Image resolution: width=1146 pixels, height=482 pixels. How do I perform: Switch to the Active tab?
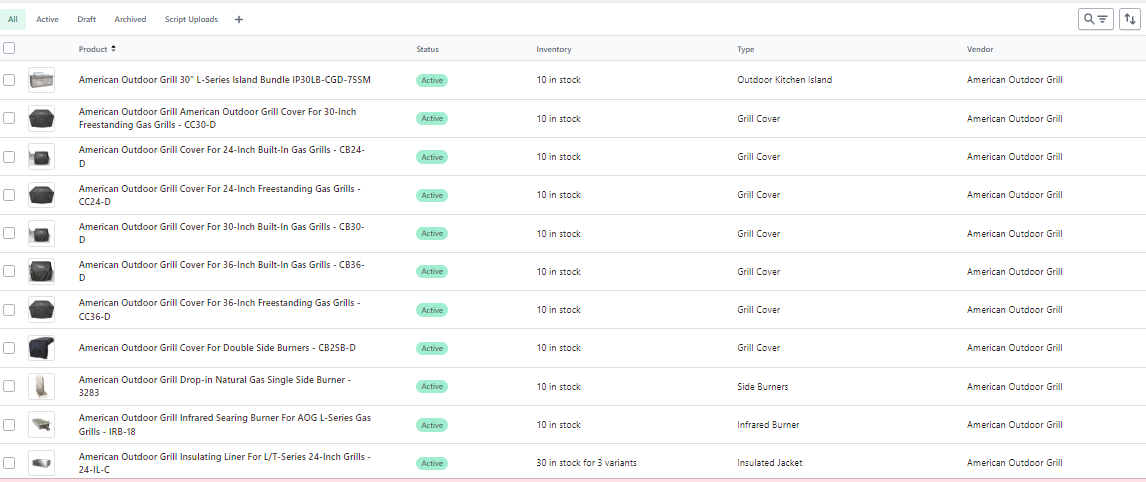tap(48, 20)
